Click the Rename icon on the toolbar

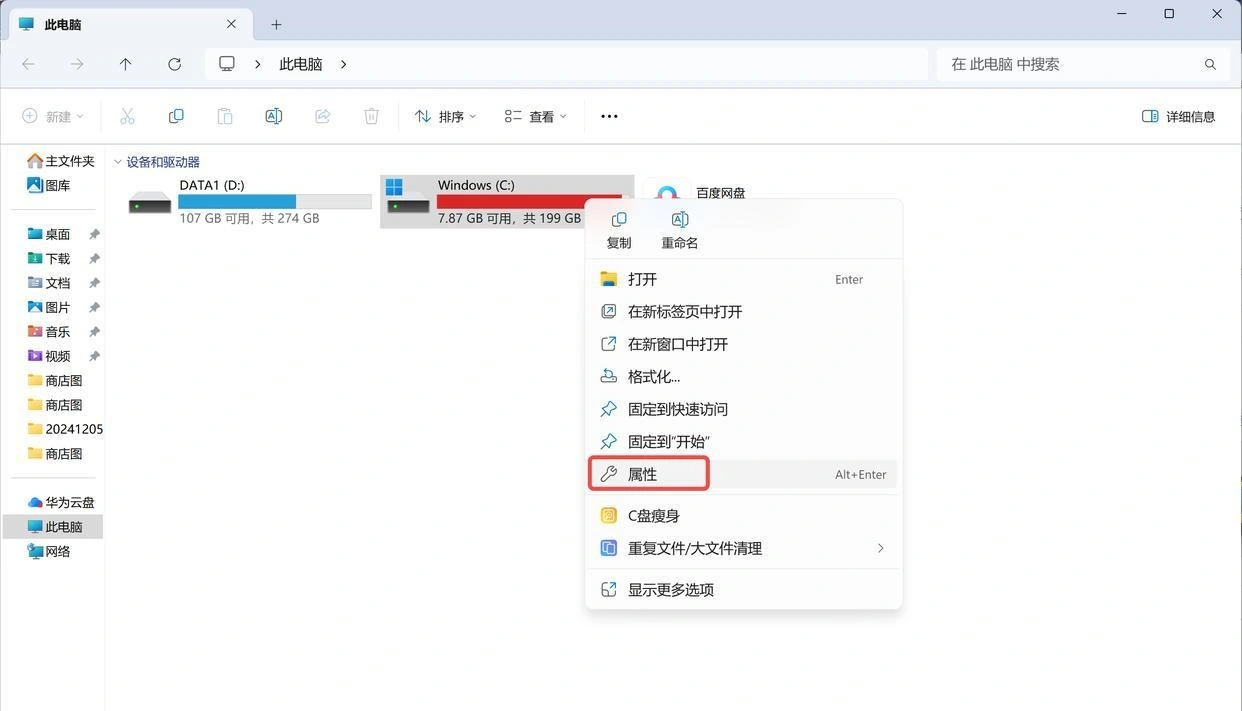coord(274,116)
